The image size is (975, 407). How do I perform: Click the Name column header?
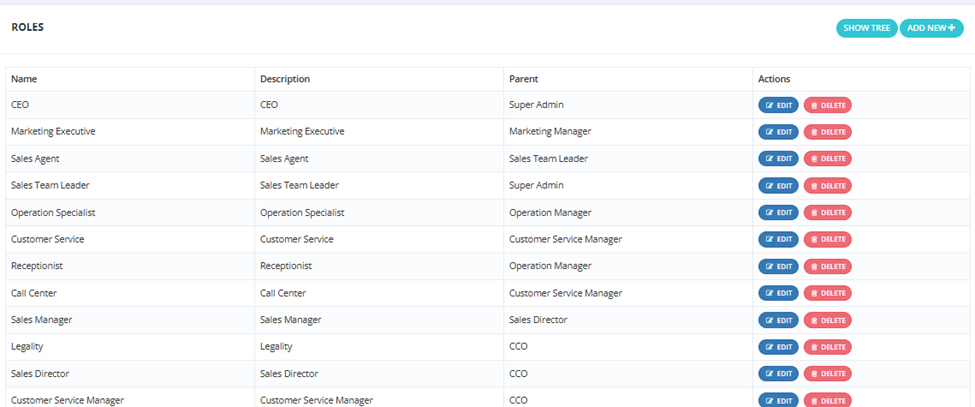click(x=24, y=79)
